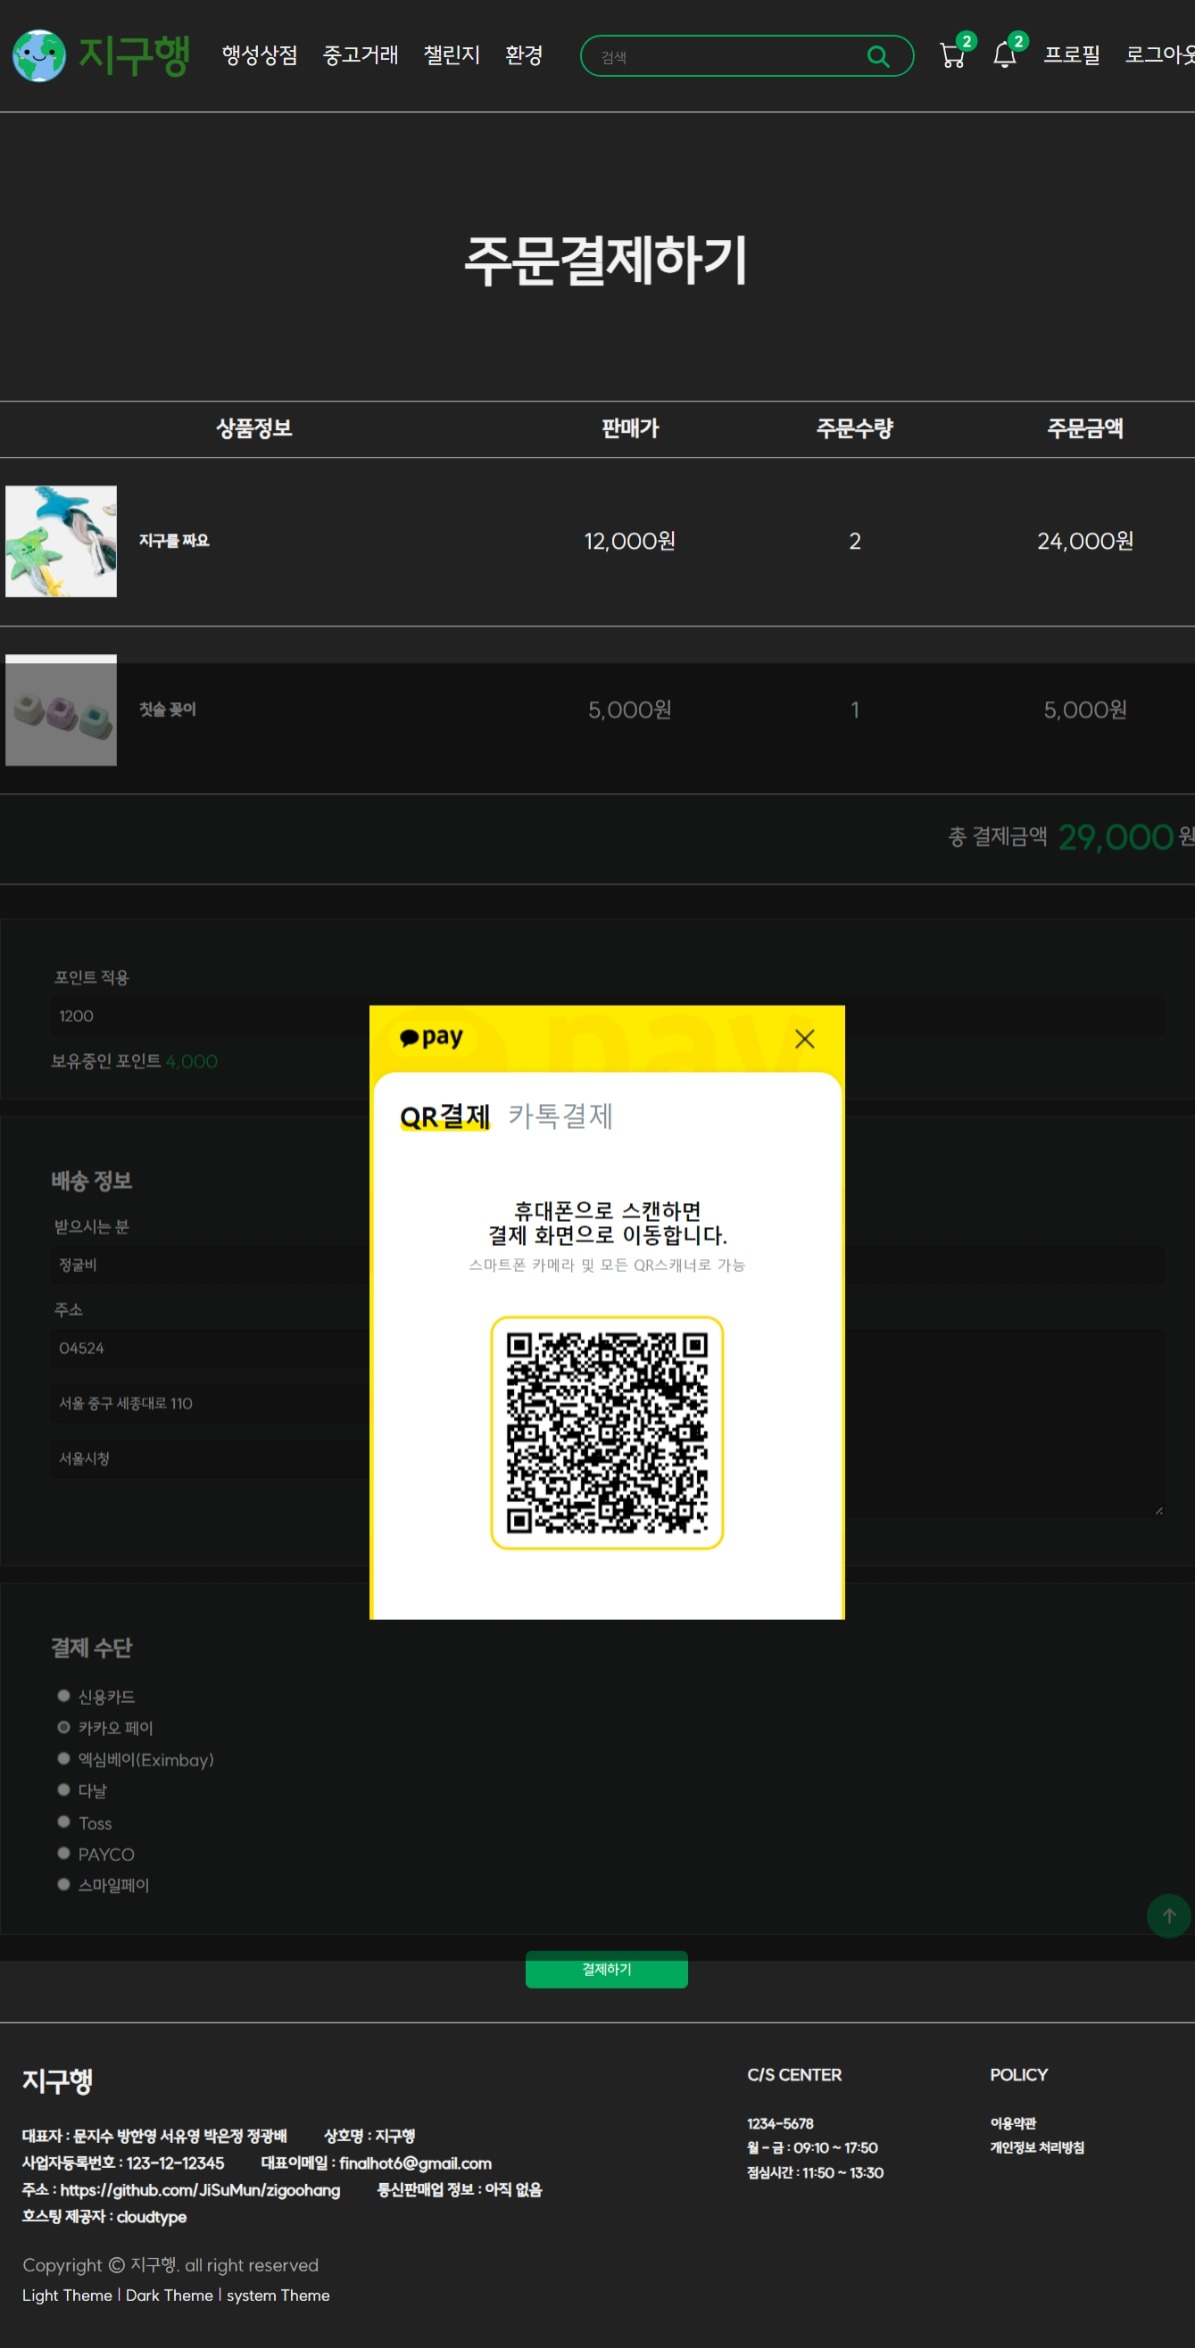
Task: Click the 배송 정보 section heading
Action: pos(92,1181)
